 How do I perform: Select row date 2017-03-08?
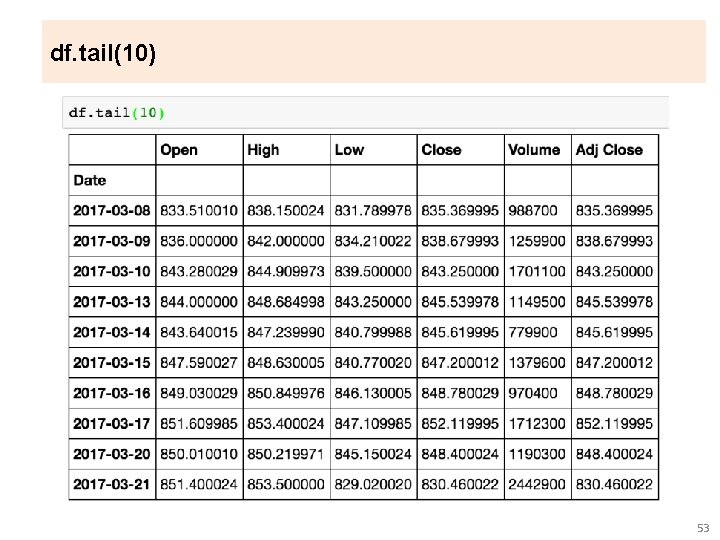(112, 210)
